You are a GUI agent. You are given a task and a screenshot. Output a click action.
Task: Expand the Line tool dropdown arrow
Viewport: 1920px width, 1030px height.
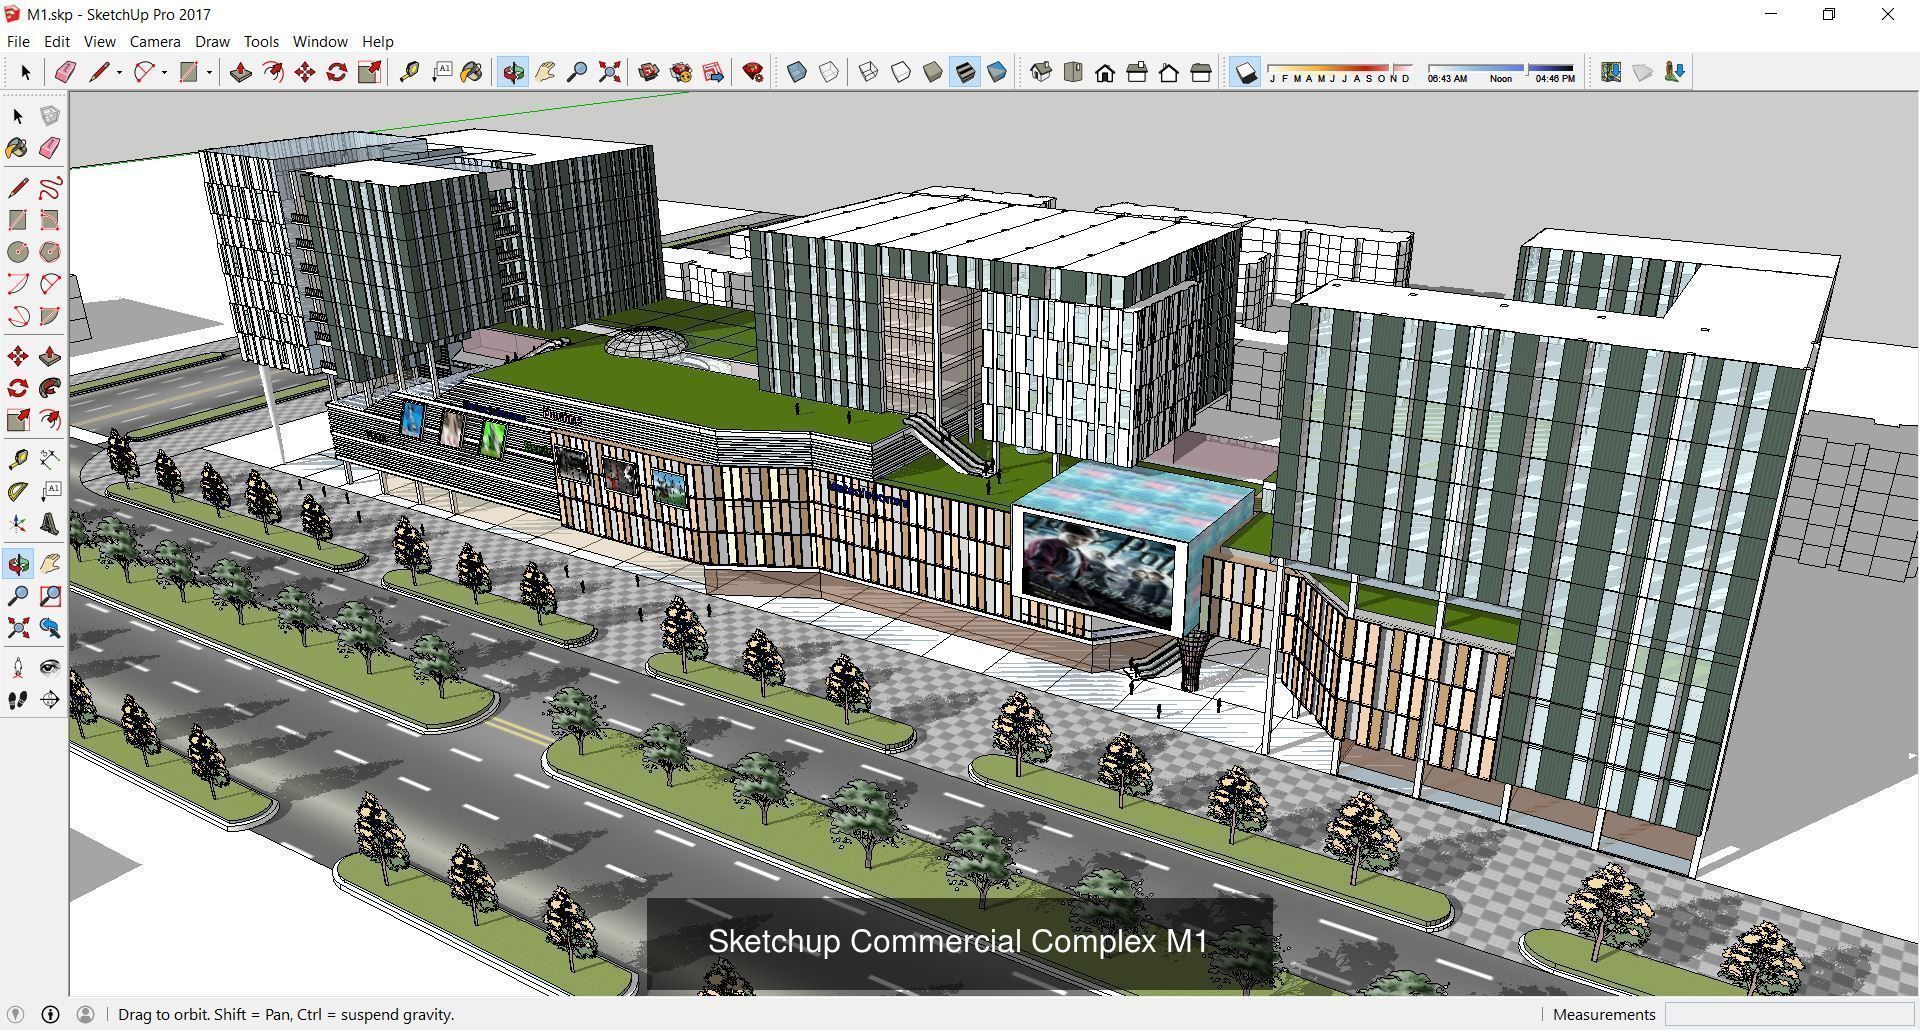119,72
